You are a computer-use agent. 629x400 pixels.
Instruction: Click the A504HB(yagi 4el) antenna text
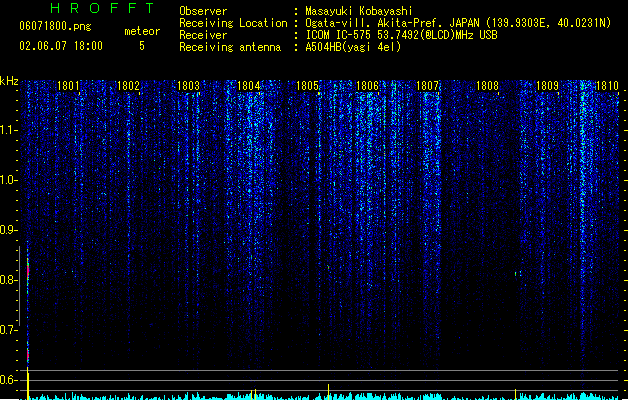[x=353, y=47]
